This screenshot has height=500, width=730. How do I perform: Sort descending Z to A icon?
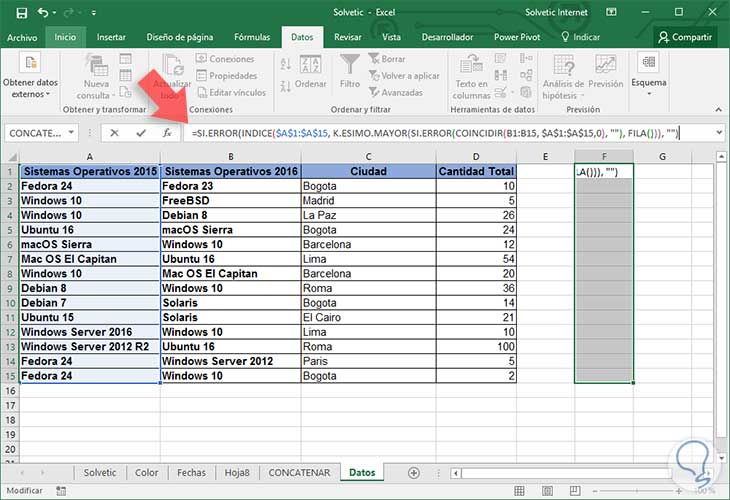285,85
